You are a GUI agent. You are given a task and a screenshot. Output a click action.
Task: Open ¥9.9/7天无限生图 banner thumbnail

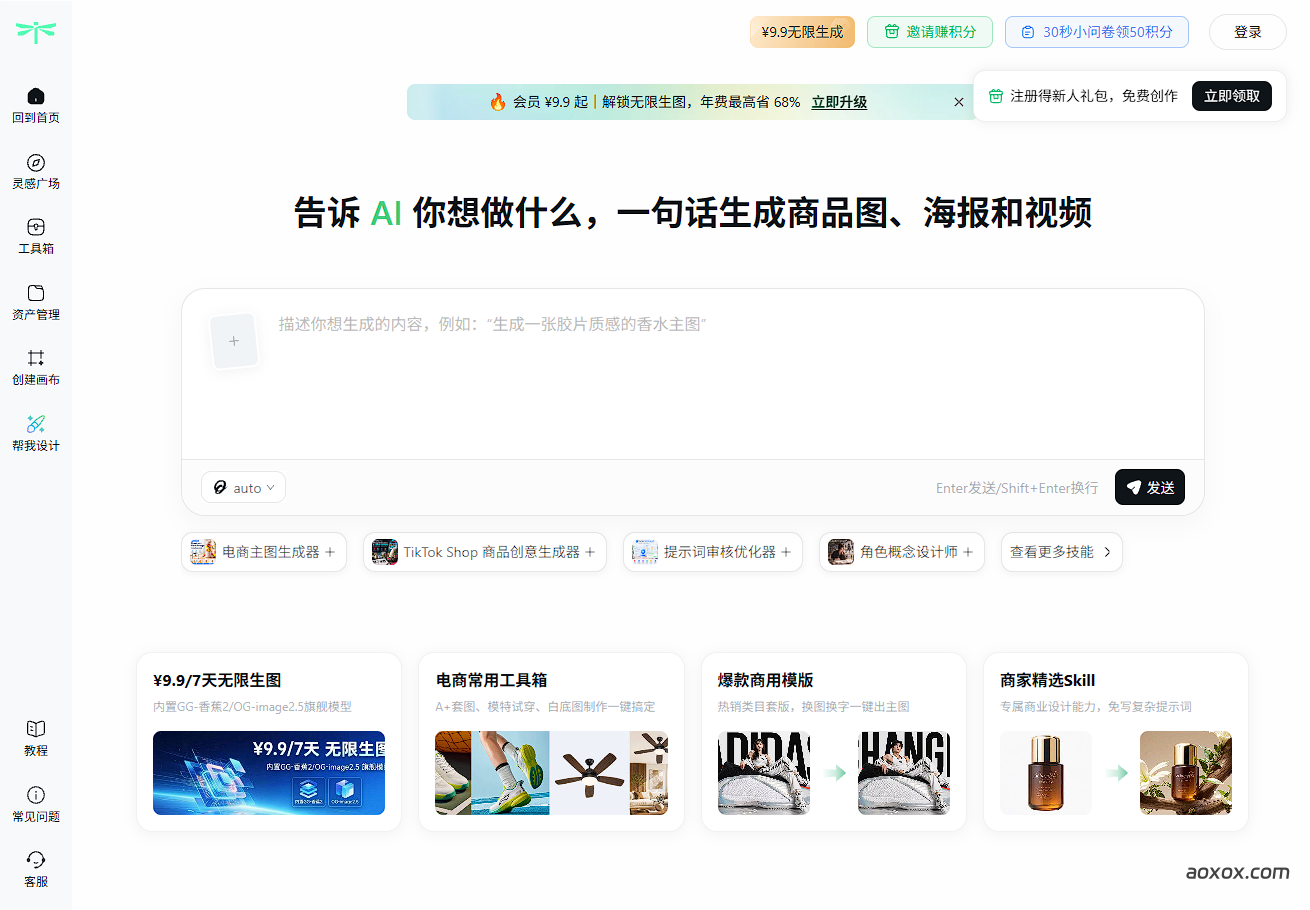pyautogui.click(x=269, y=773)
